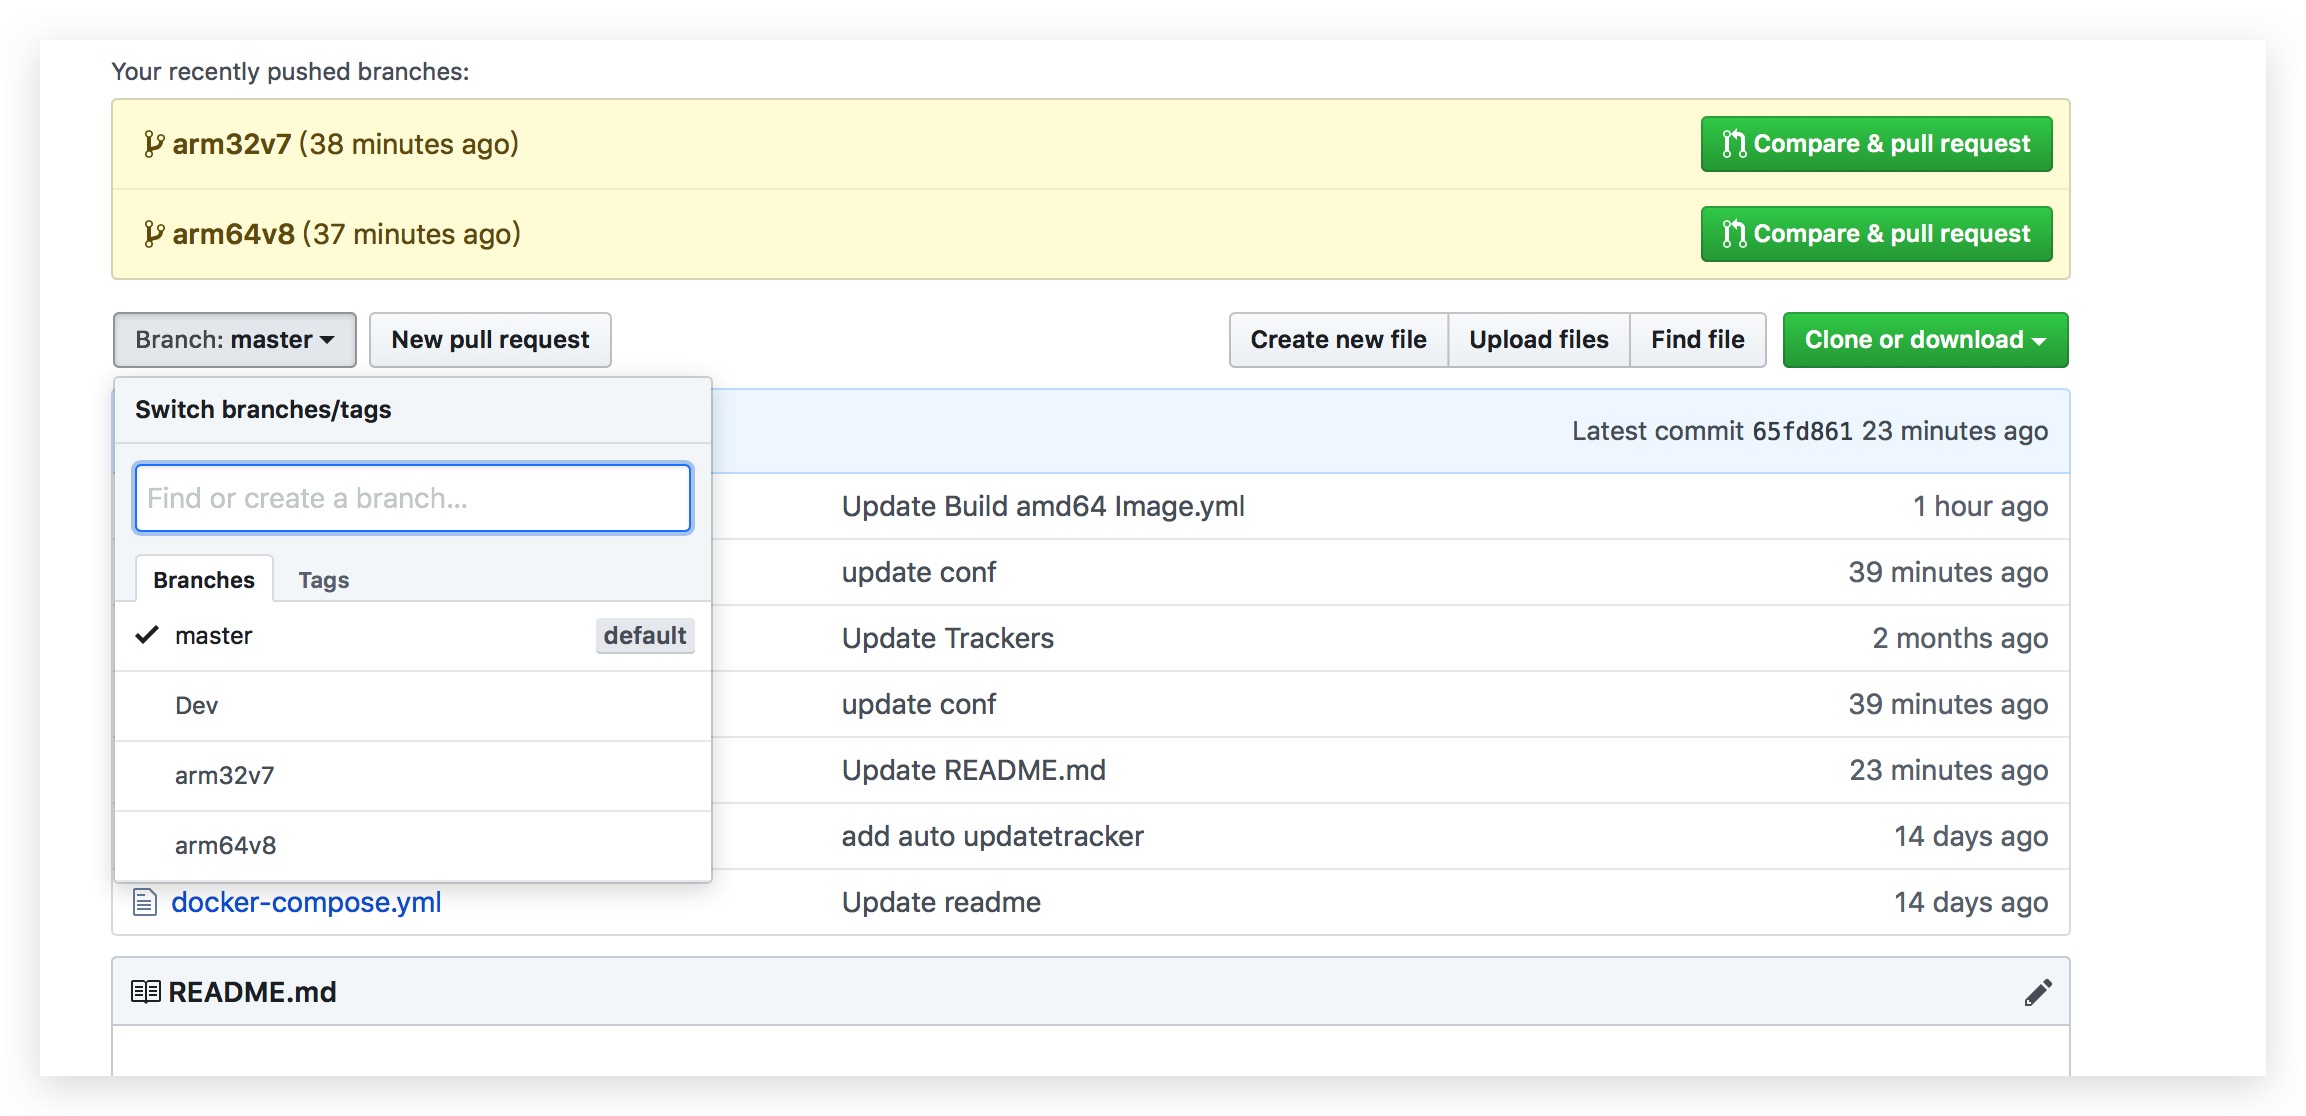
Task: Open commit message 'Update README.md'
Action: [x=974, y=770]
